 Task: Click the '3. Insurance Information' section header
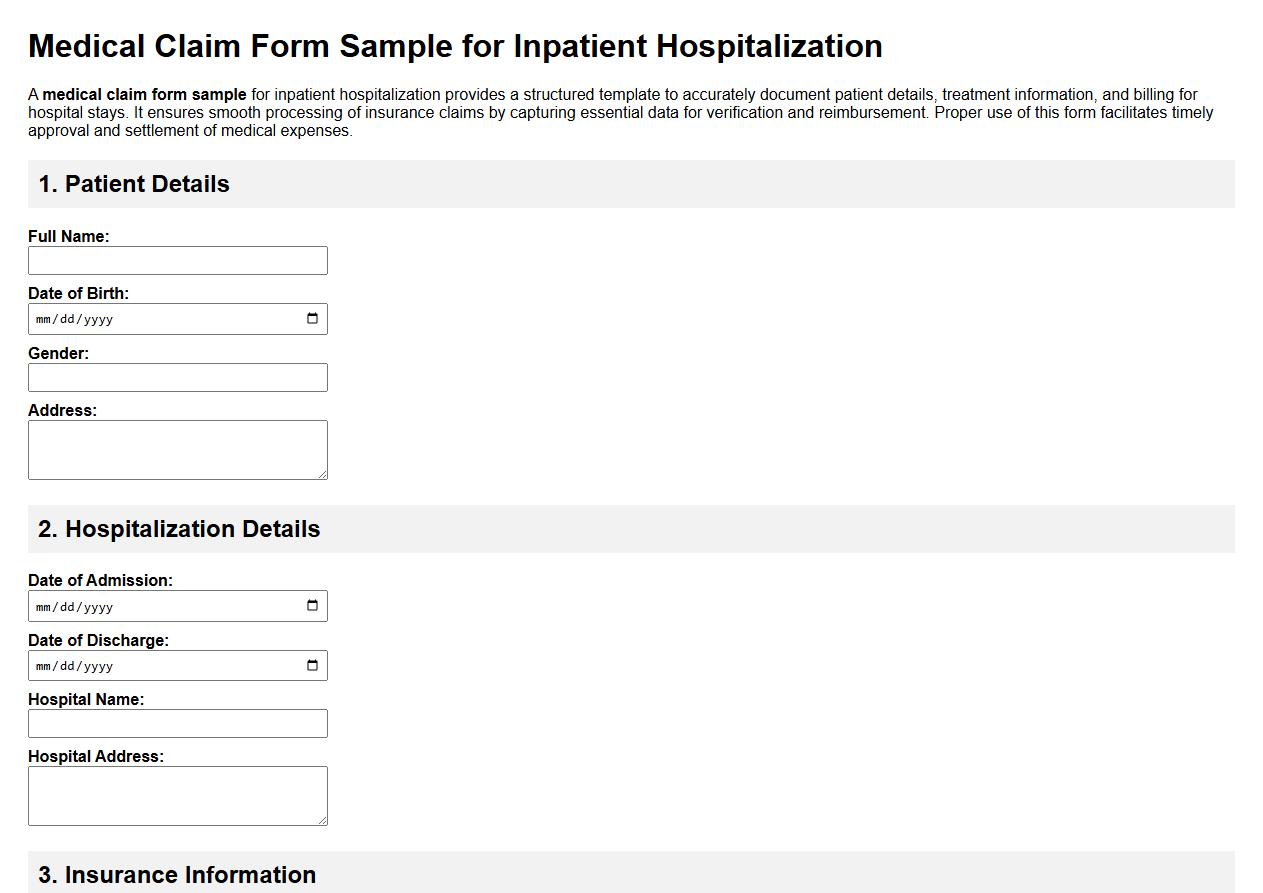click(176, 874)
